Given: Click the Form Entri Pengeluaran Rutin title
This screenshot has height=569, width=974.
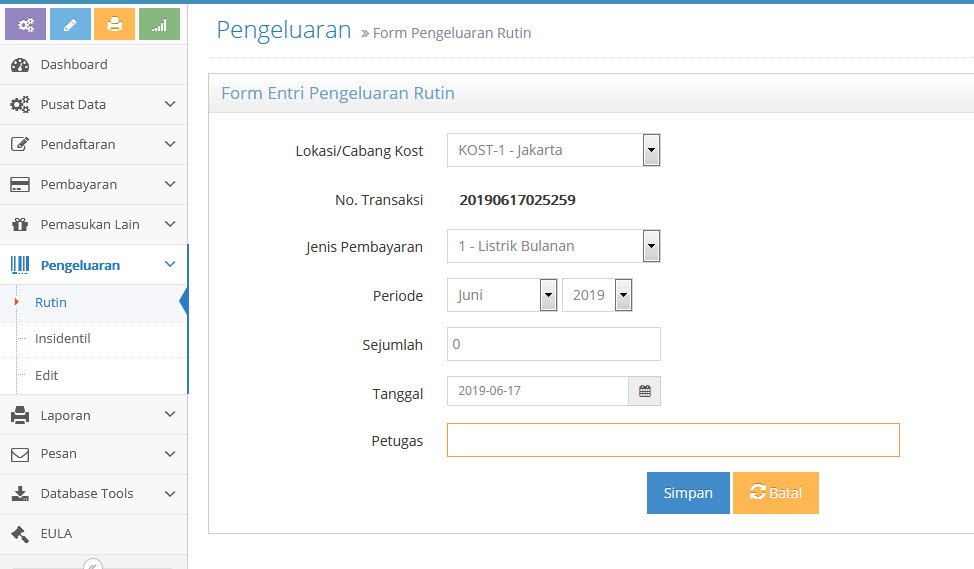Looking at the screenshot, I should coord(338,93).
